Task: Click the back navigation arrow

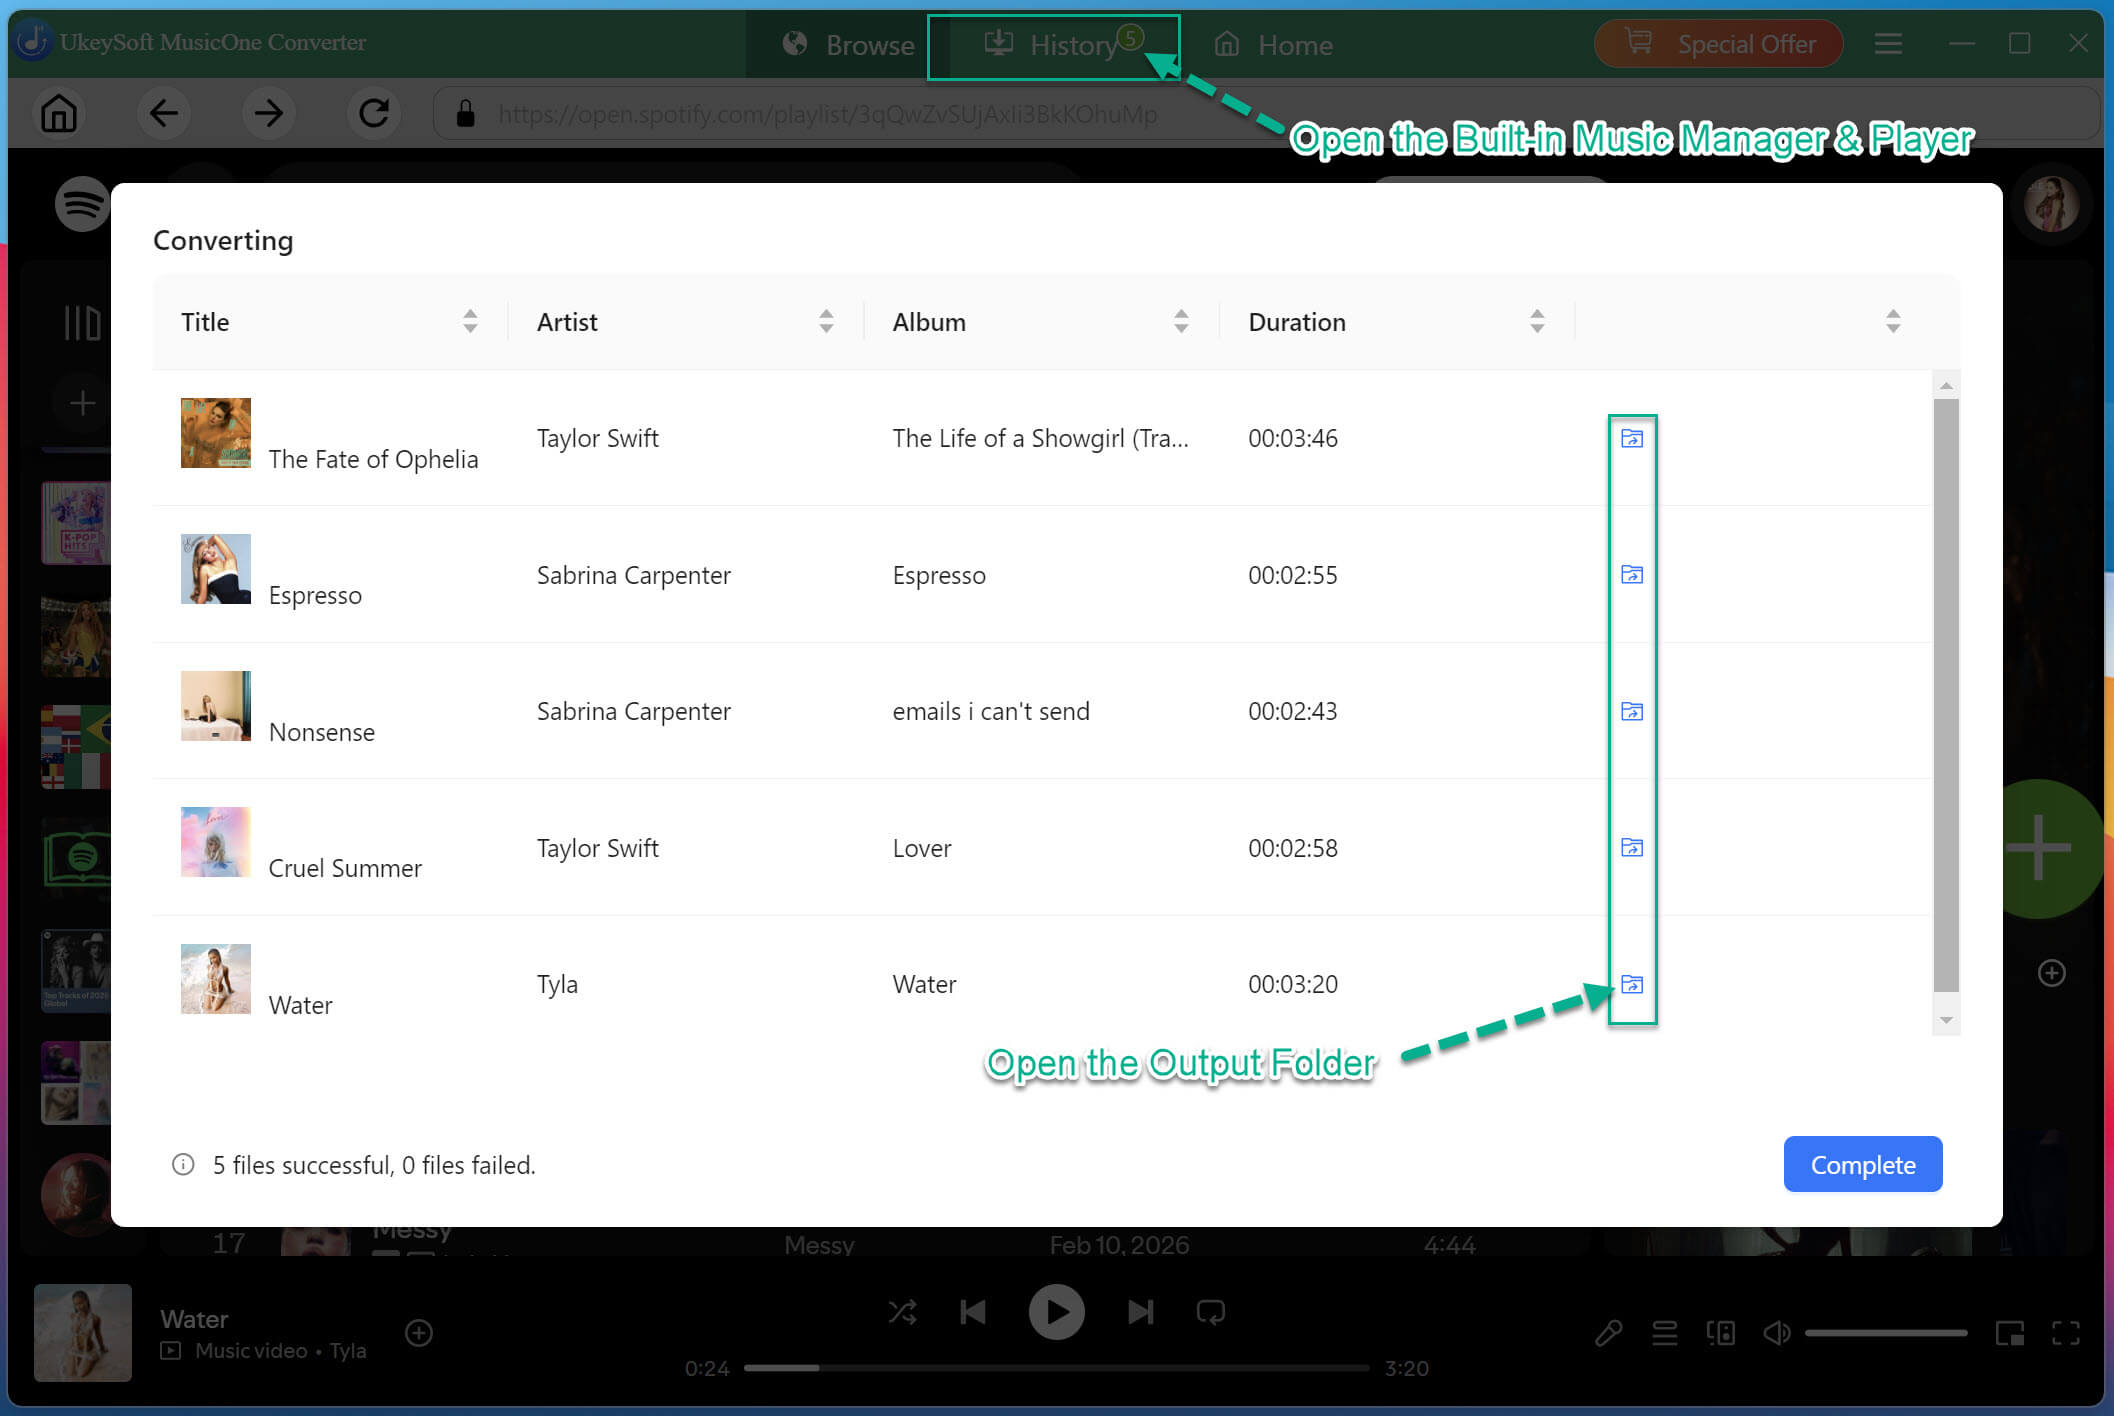Action: click(164, 113)
